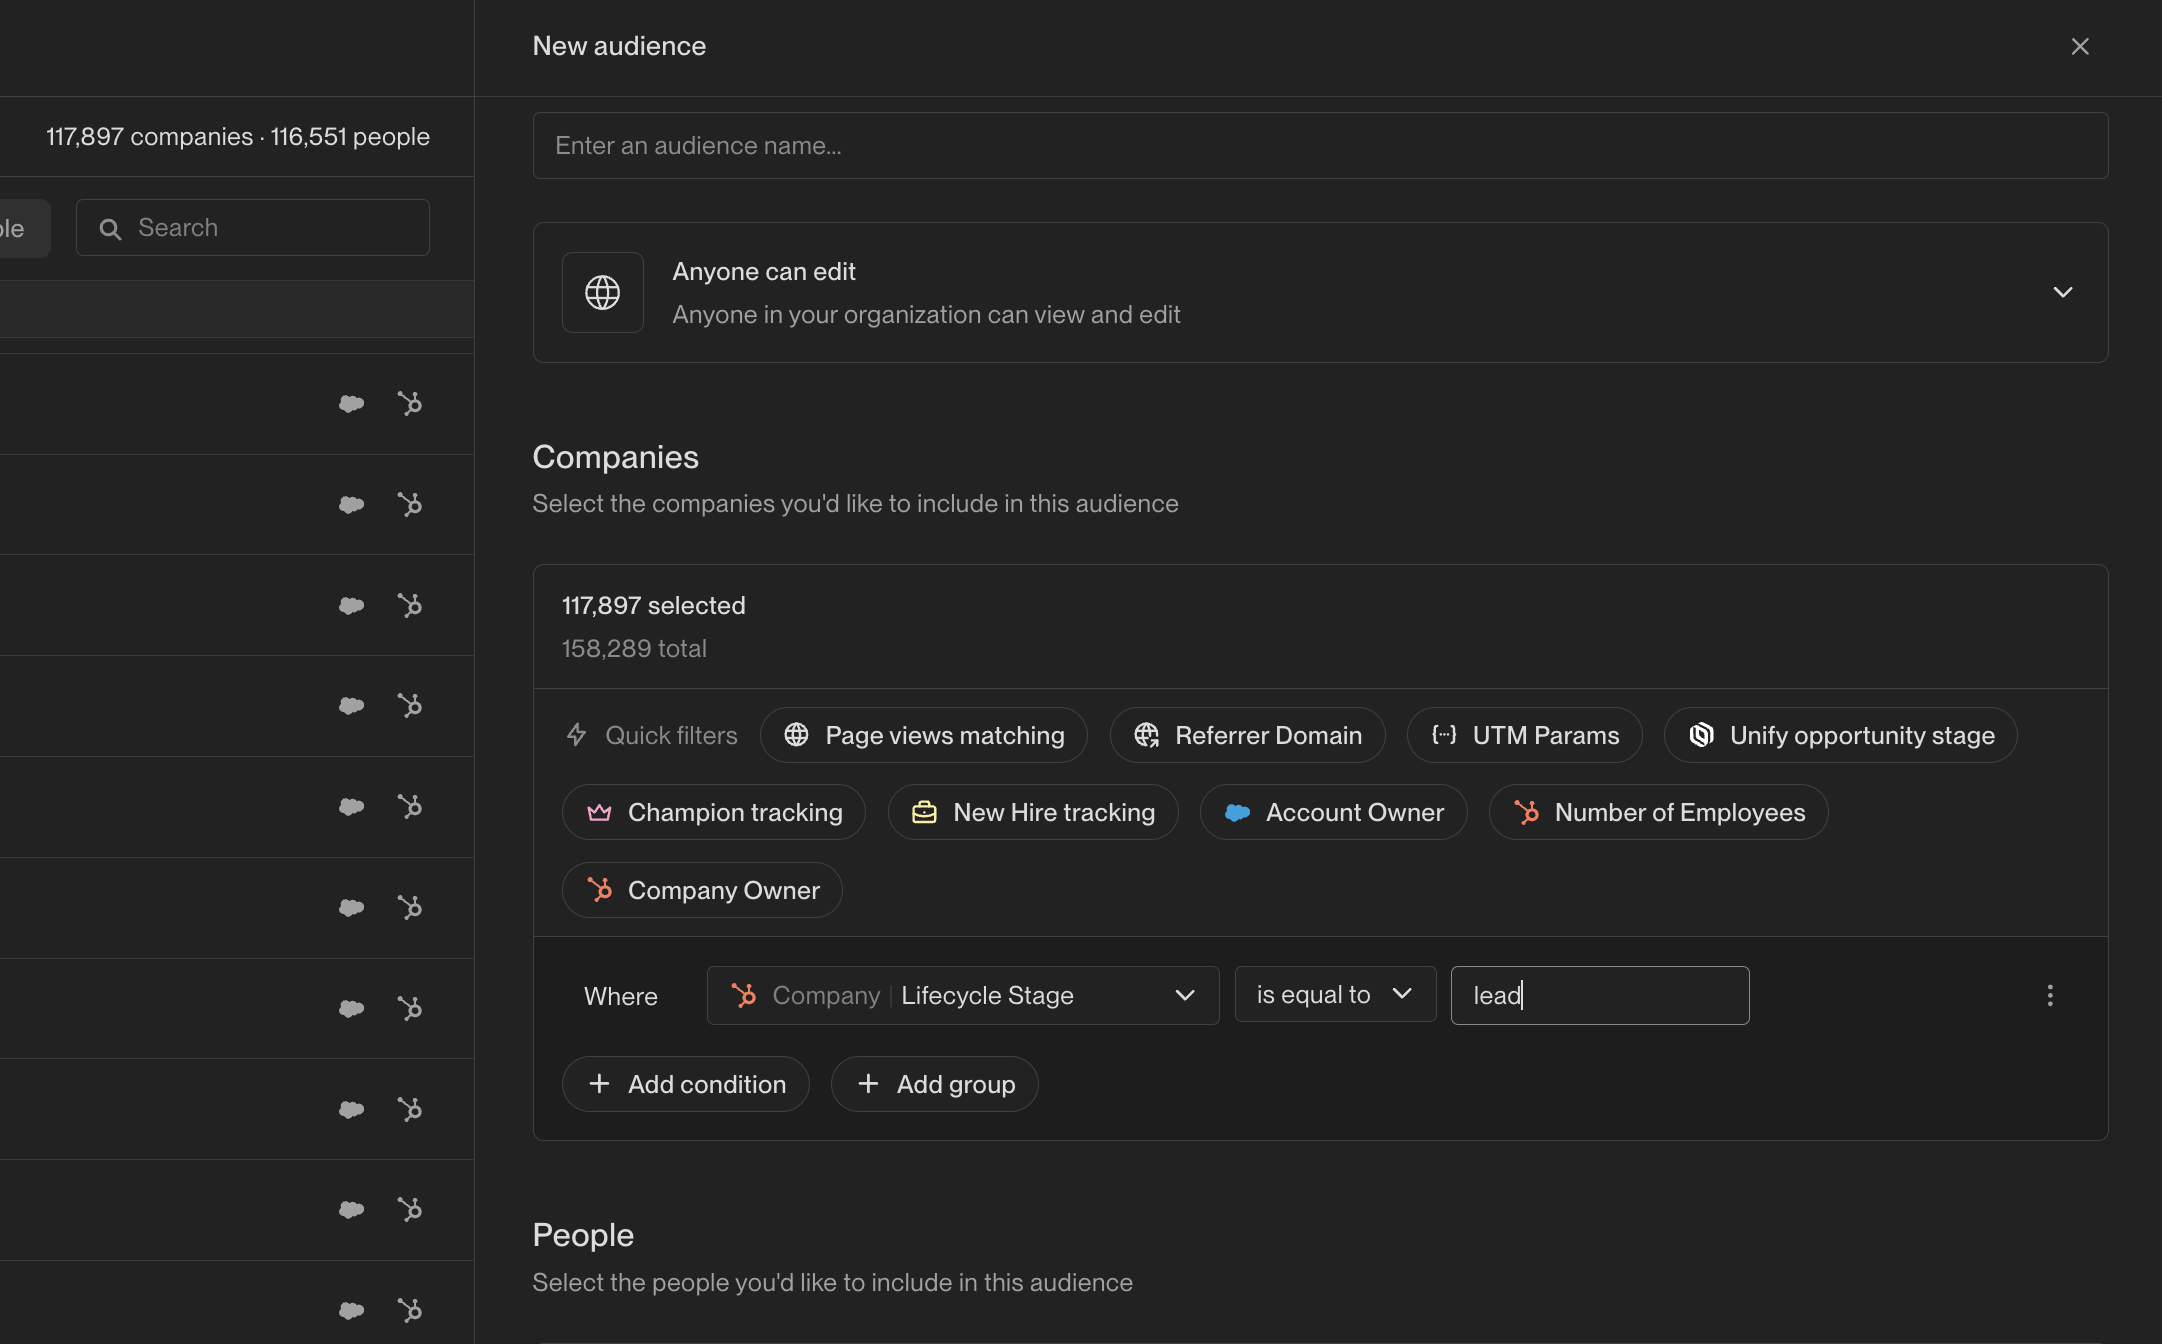This screenshot has width=2162, height=1344.
Task: Click the HubSpot sprocket icon in the top company row
Action: coord(410,404)
